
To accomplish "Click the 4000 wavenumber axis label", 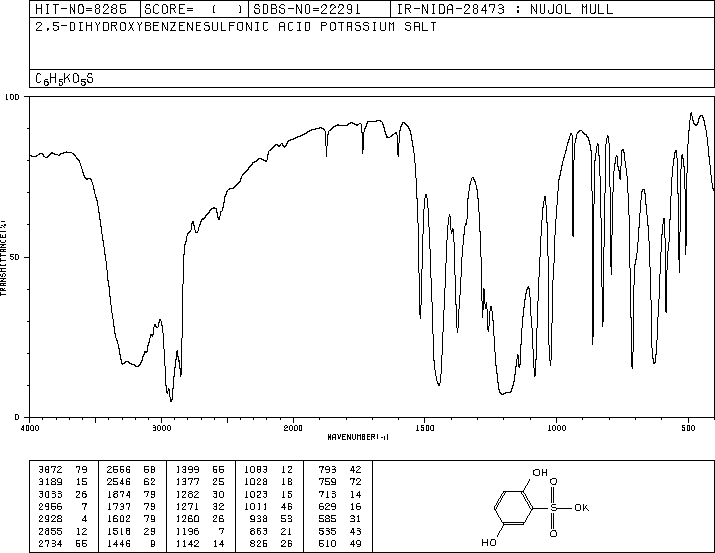I will [x=30, y=428].
